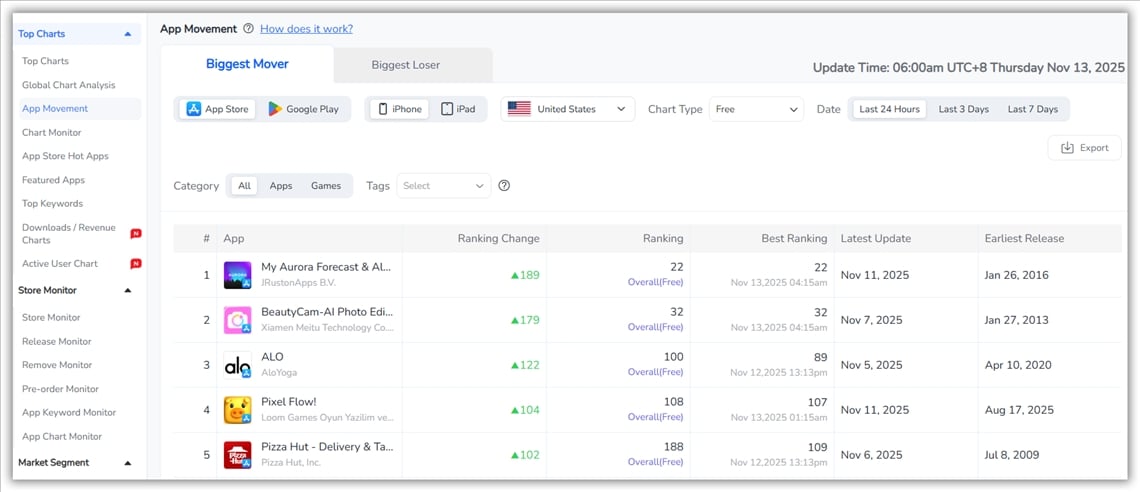The width and height of the screenshot is (1140, 492).
Task: Click the question mark icon next to Tags
Action: [x=504, y=186]
